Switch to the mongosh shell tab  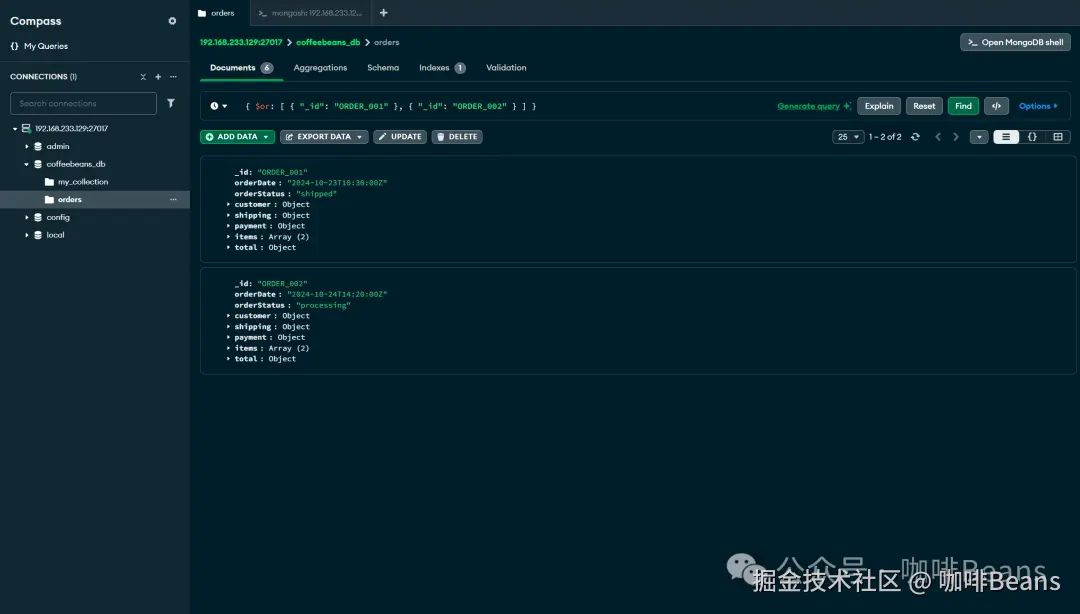pos(310,13)
